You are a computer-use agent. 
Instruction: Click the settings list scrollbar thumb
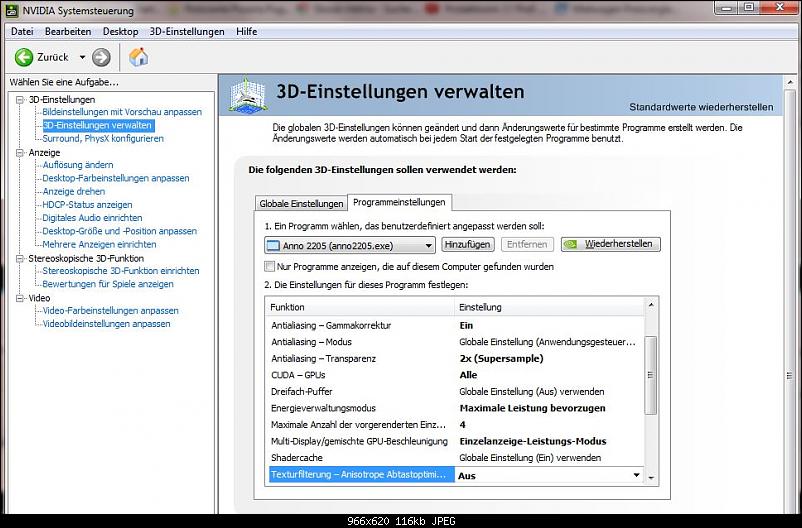pos(651,375)
